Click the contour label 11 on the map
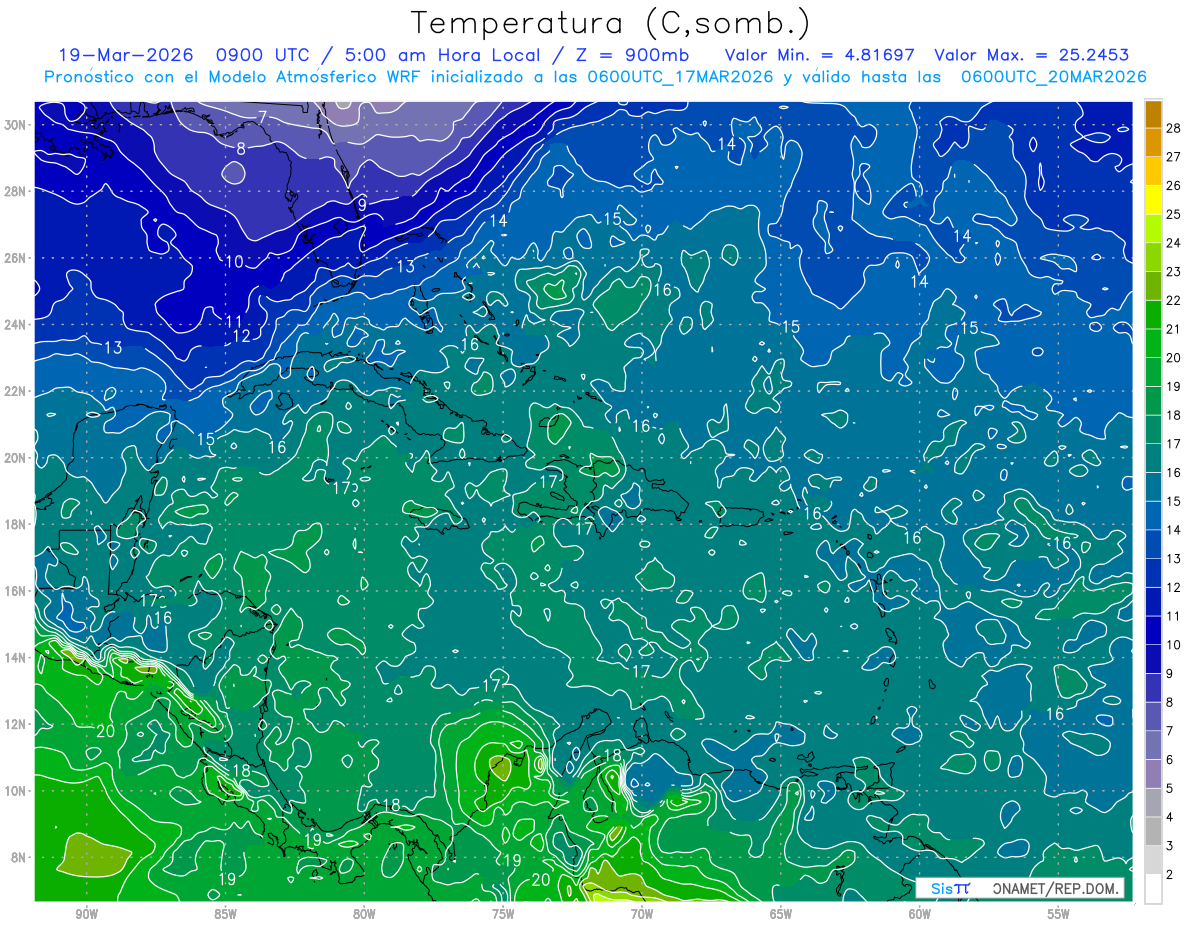 (x=234, y=322)
